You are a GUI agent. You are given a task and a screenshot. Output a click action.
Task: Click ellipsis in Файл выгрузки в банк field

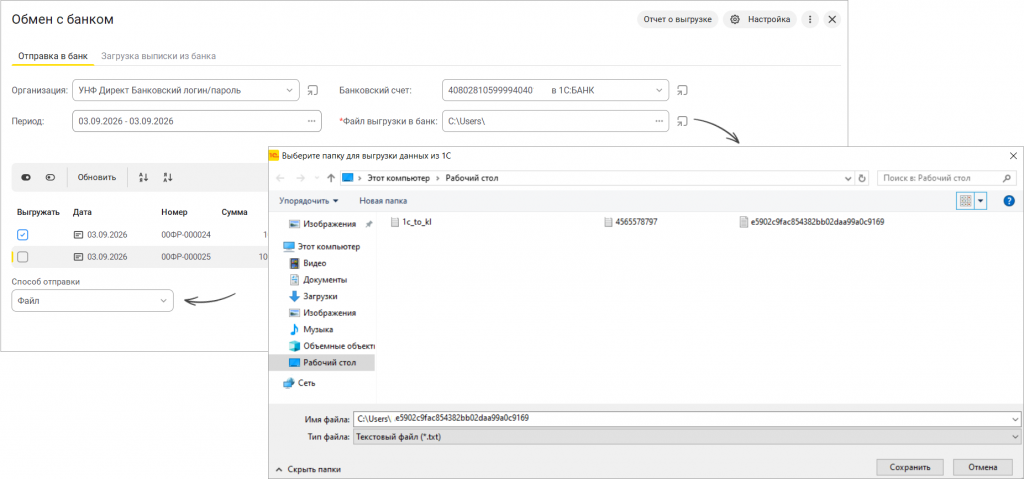pyautogui.click(x=660, y=121)
